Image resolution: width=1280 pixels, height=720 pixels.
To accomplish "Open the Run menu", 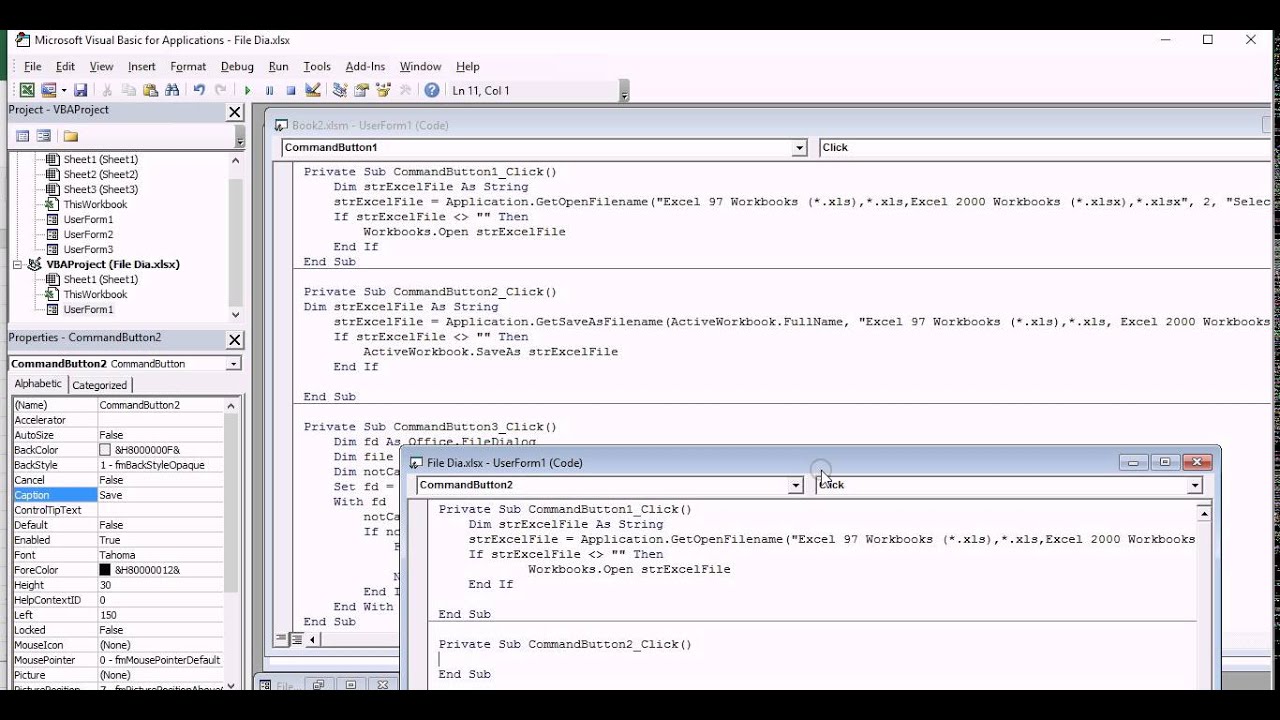I will point(279,66).
